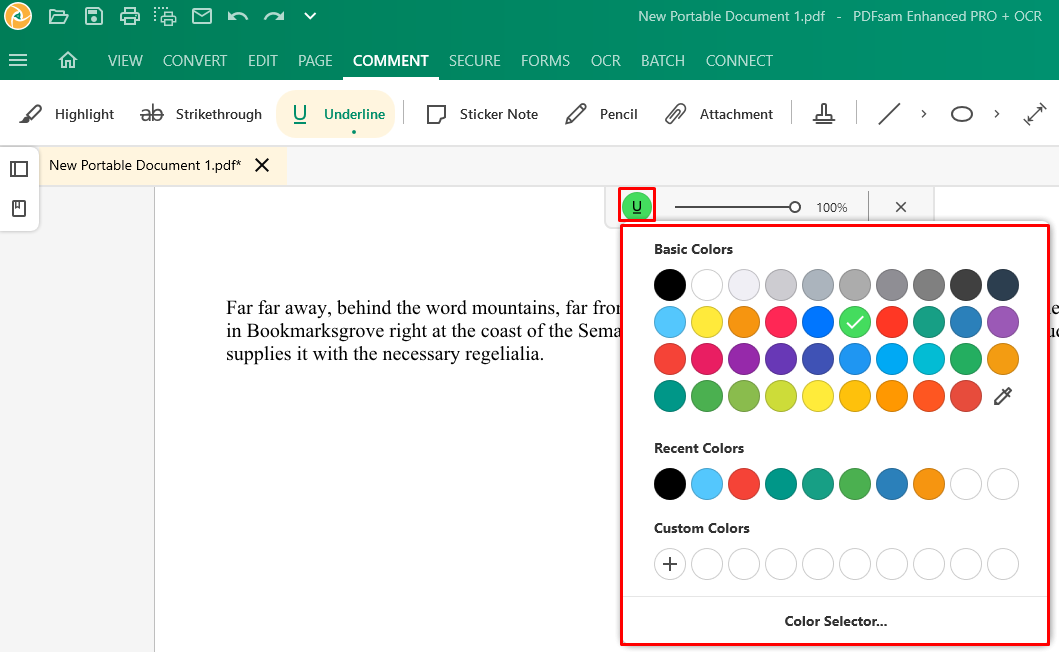1059x652 pixels.
Task: Redo the last action
Action: (x=274, y=16)
